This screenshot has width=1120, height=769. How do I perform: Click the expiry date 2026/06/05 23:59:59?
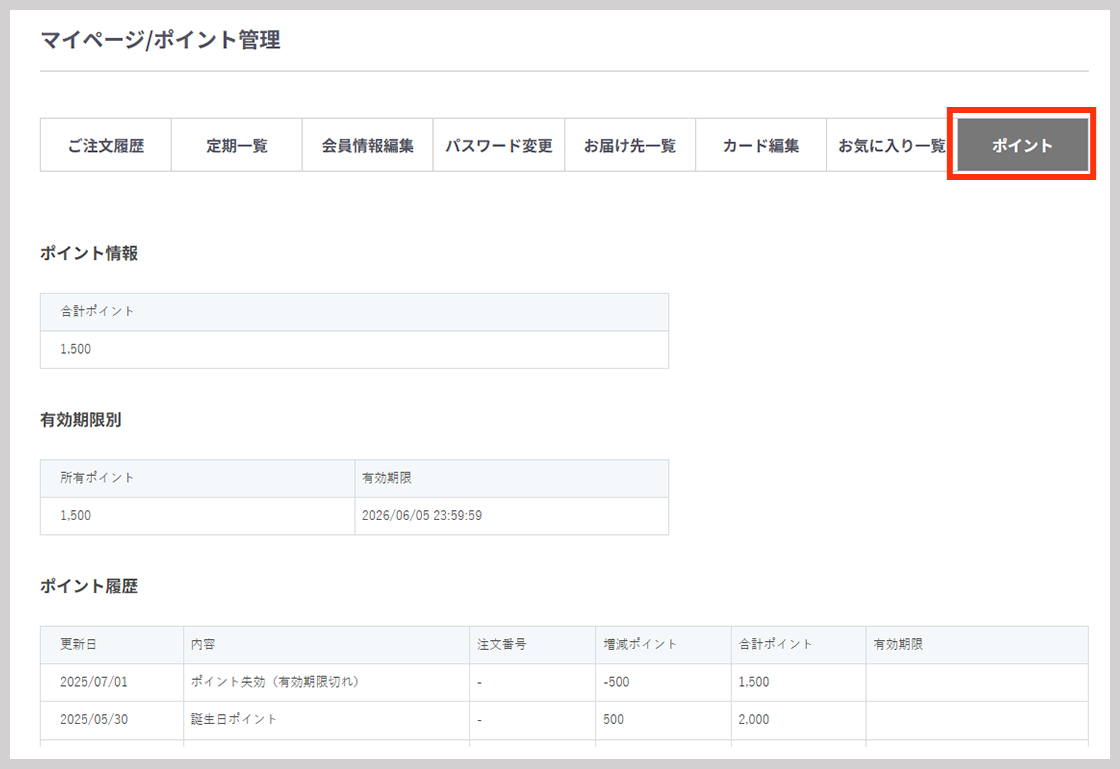click(x=422, y=516)
